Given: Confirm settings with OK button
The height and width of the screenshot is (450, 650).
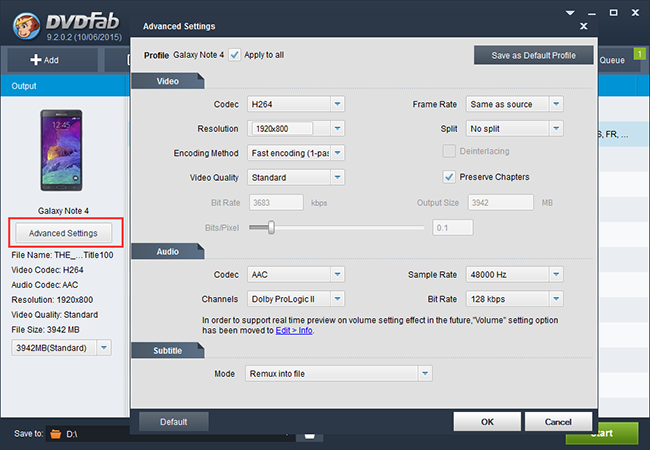Looking at the screenshot, I should point(487,422).
